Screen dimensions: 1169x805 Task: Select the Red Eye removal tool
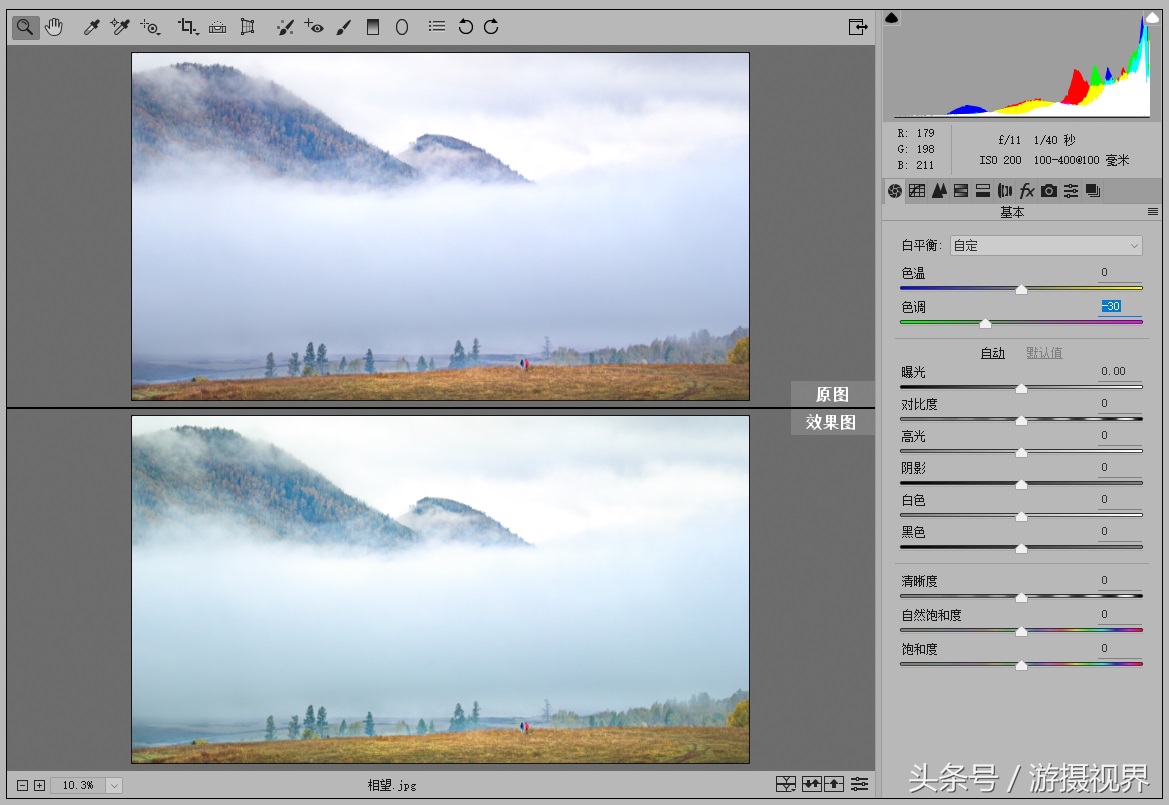pyautogui.click(x=315, y=27)
